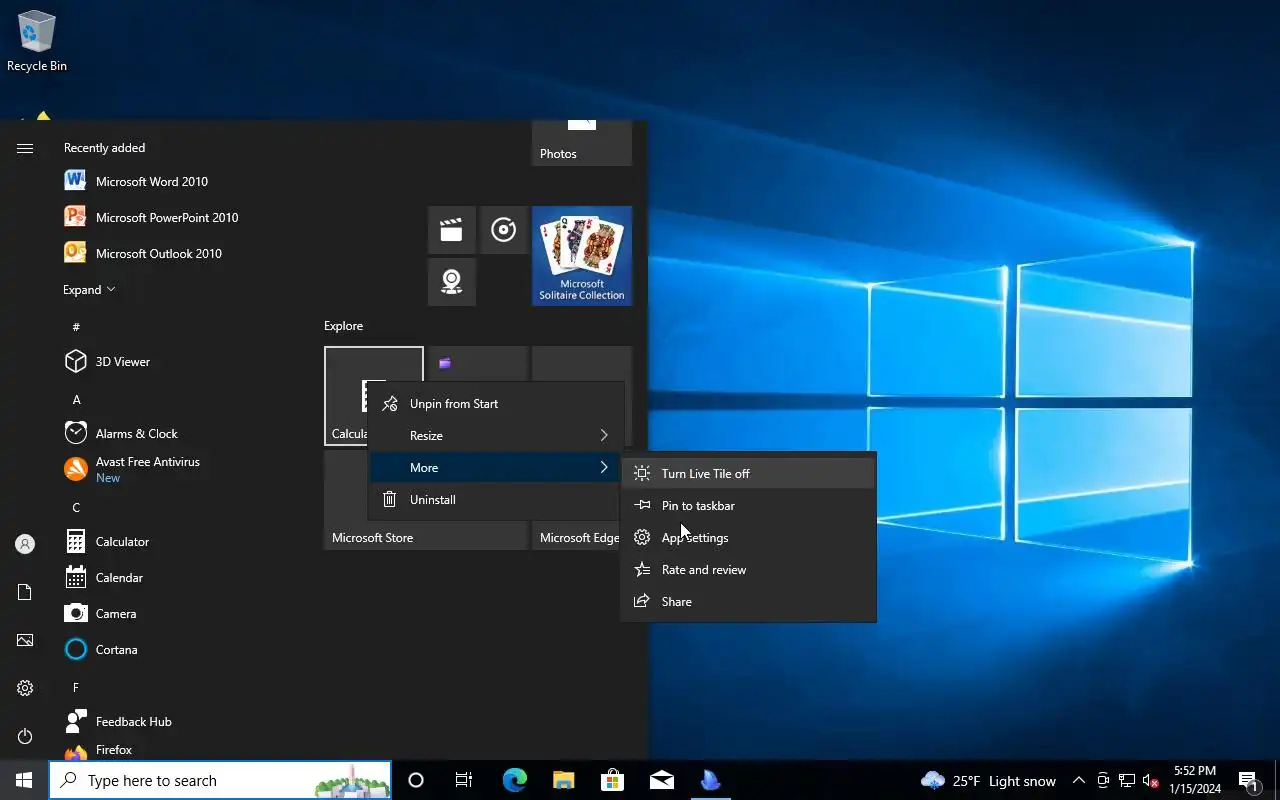Click the # letter header in app list
This screenshot has height=800, width=1280.
tap(76, 327)
